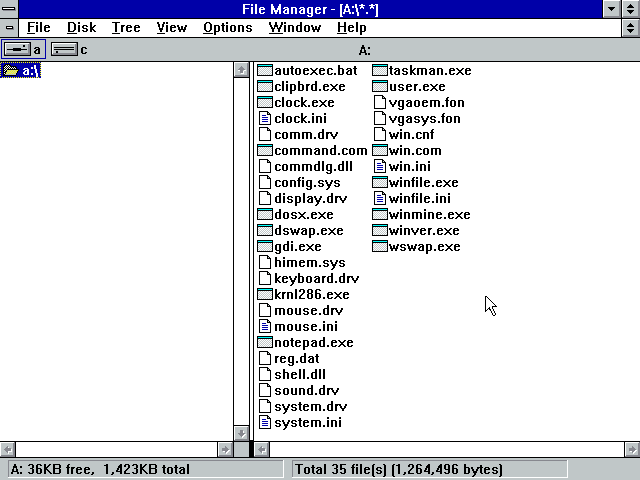Click the keyboard.drv file icon
Image resolution: width=640 pixels, height=480 pixels.
tap(265, 278)
